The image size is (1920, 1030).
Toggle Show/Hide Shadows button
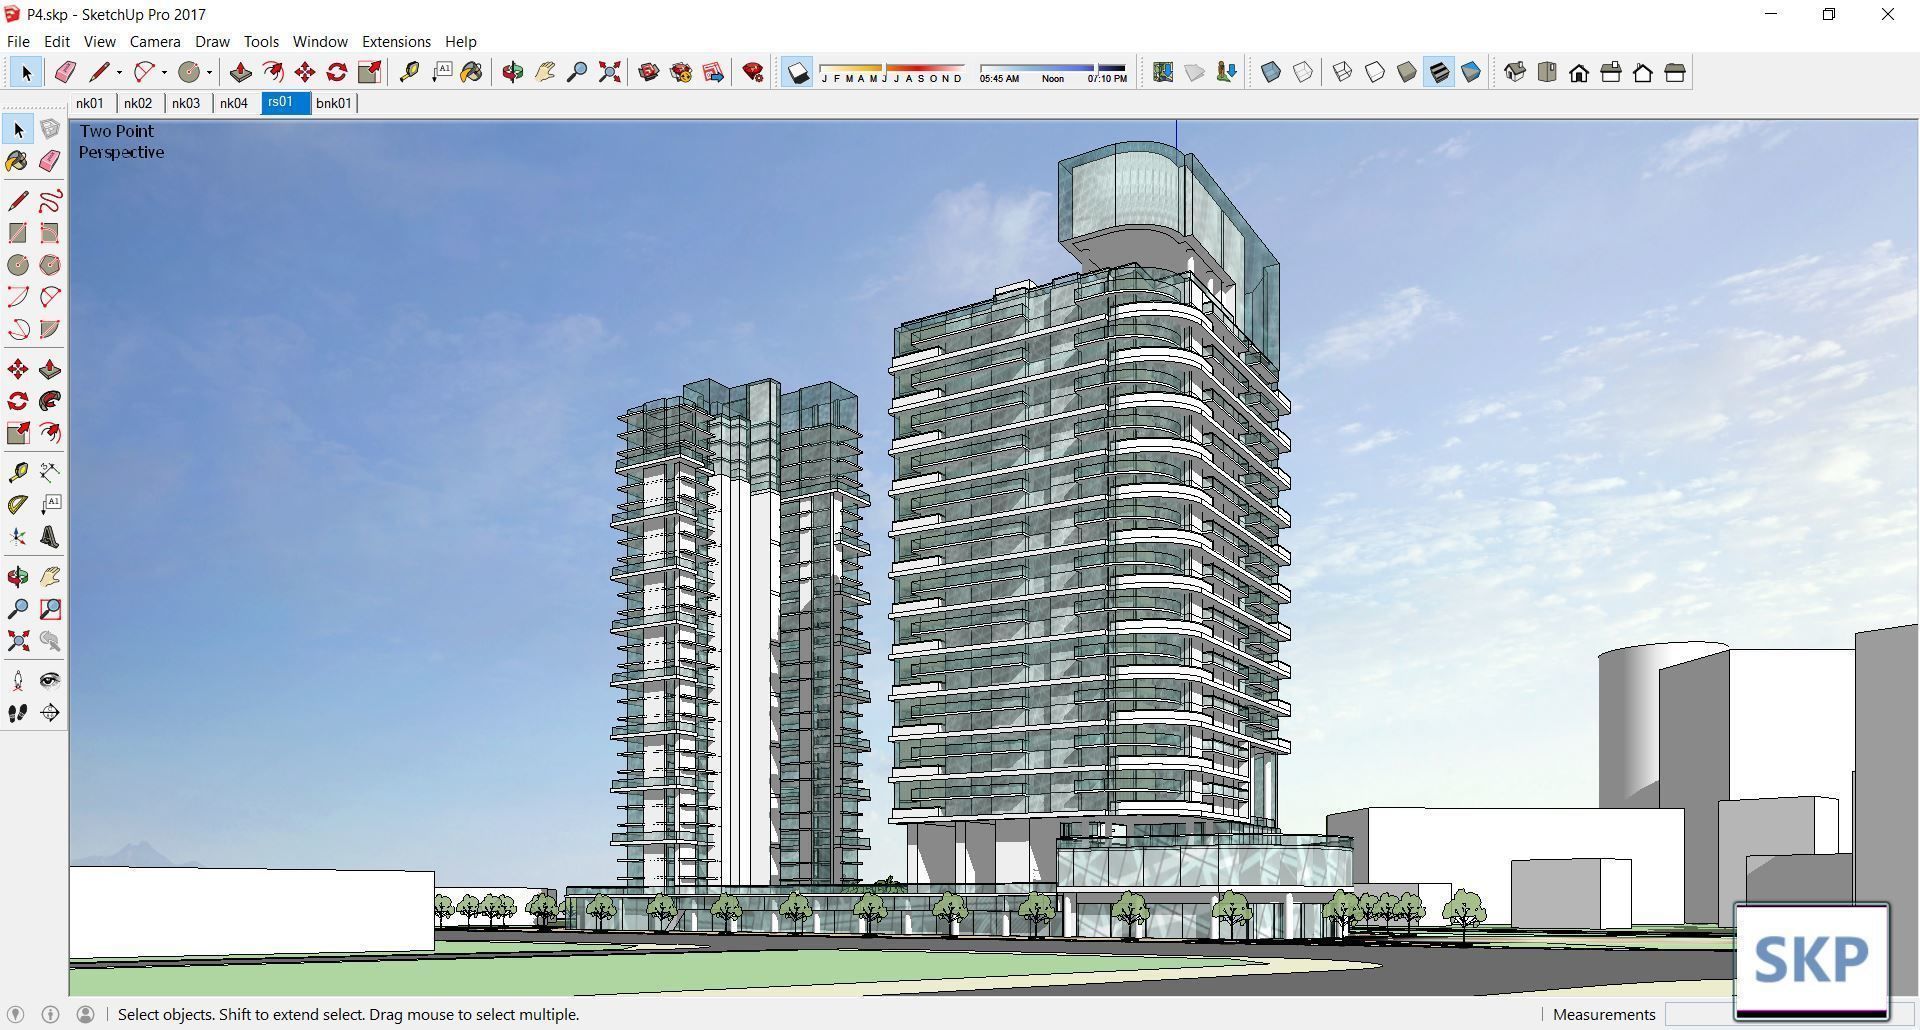click(797, 72)
